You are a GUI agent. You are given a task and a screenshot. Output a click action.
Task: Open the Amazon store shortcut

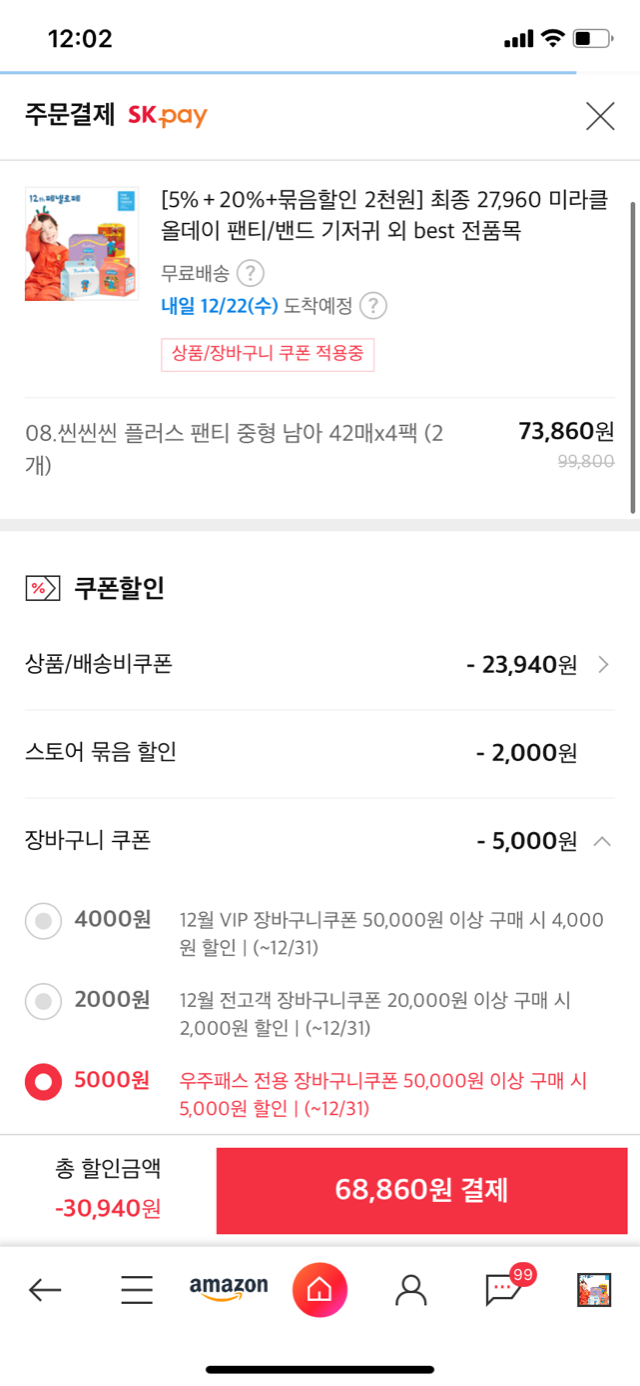pyautogui.click(x=229, y=1288)
